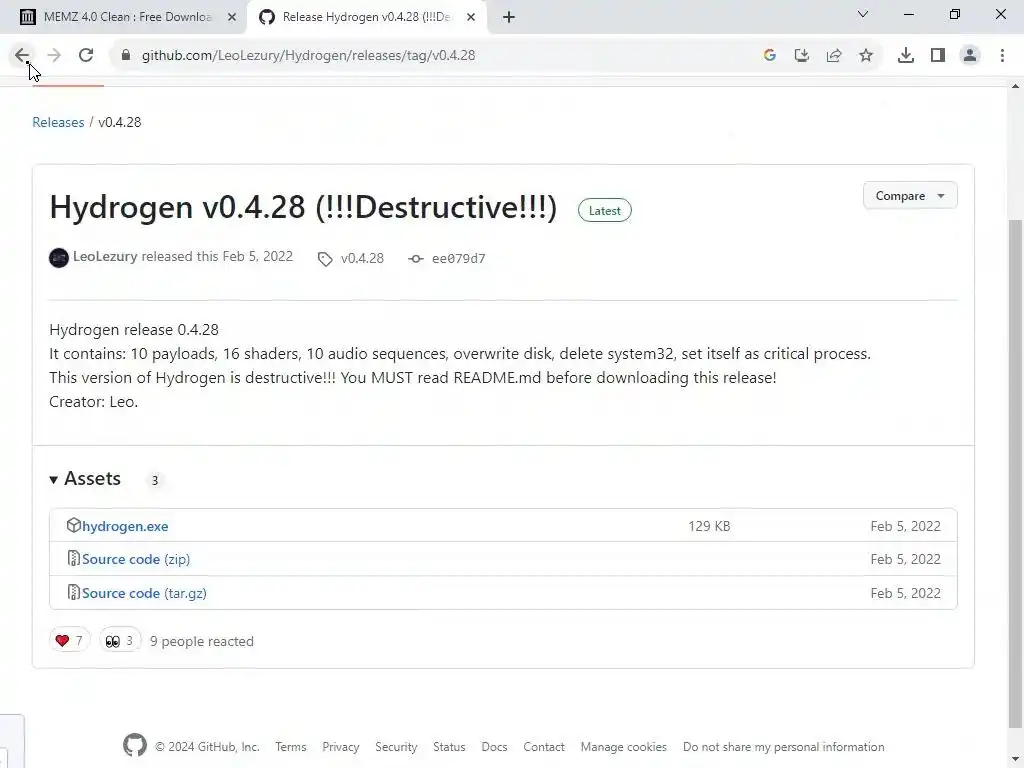Viewport: 1024px width, 768px height.
Task: Click the scrollbar down arrow
Action: (1016, 760)
